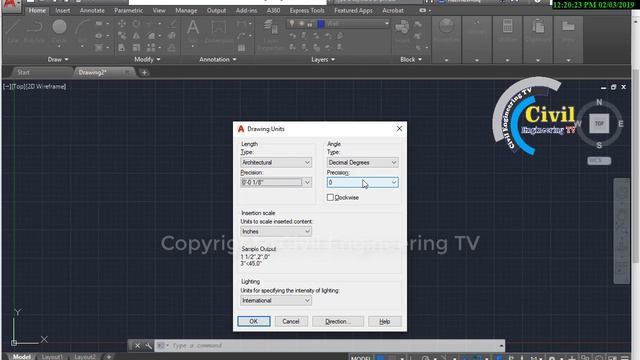Click the viewport label [-][Top][2D Wireframe]
Screen dimensions: 640x360
click(34, 87)
